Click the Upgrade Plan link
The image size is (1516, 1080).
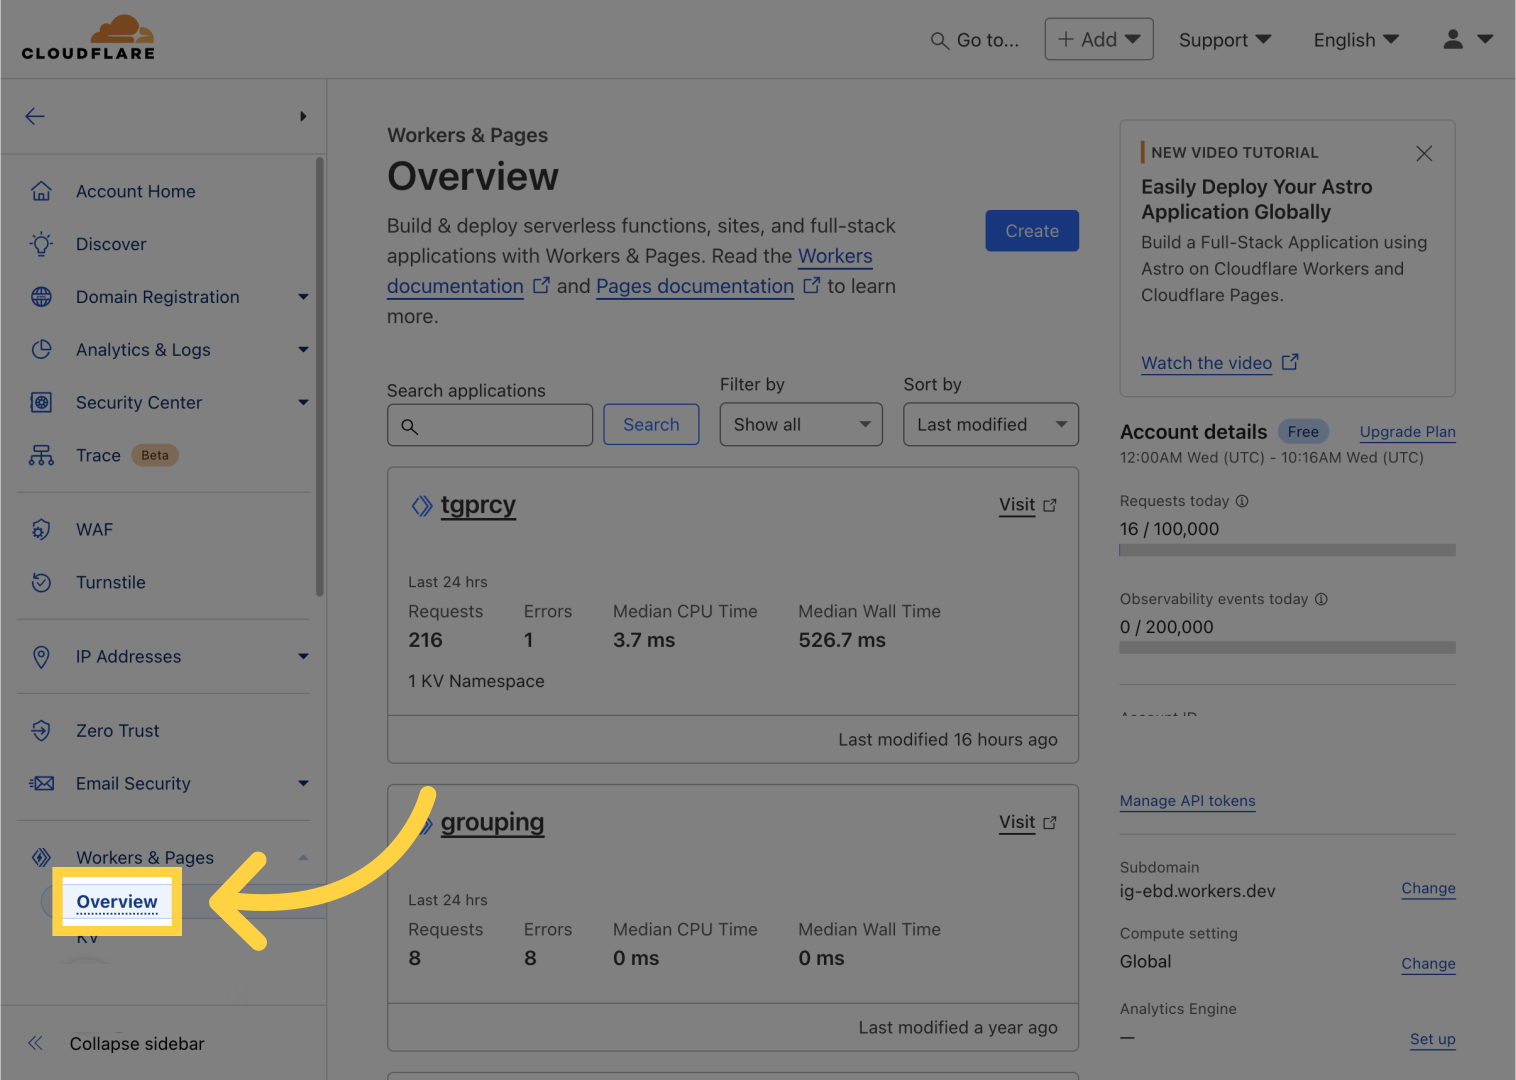(x=1407, y=432)
